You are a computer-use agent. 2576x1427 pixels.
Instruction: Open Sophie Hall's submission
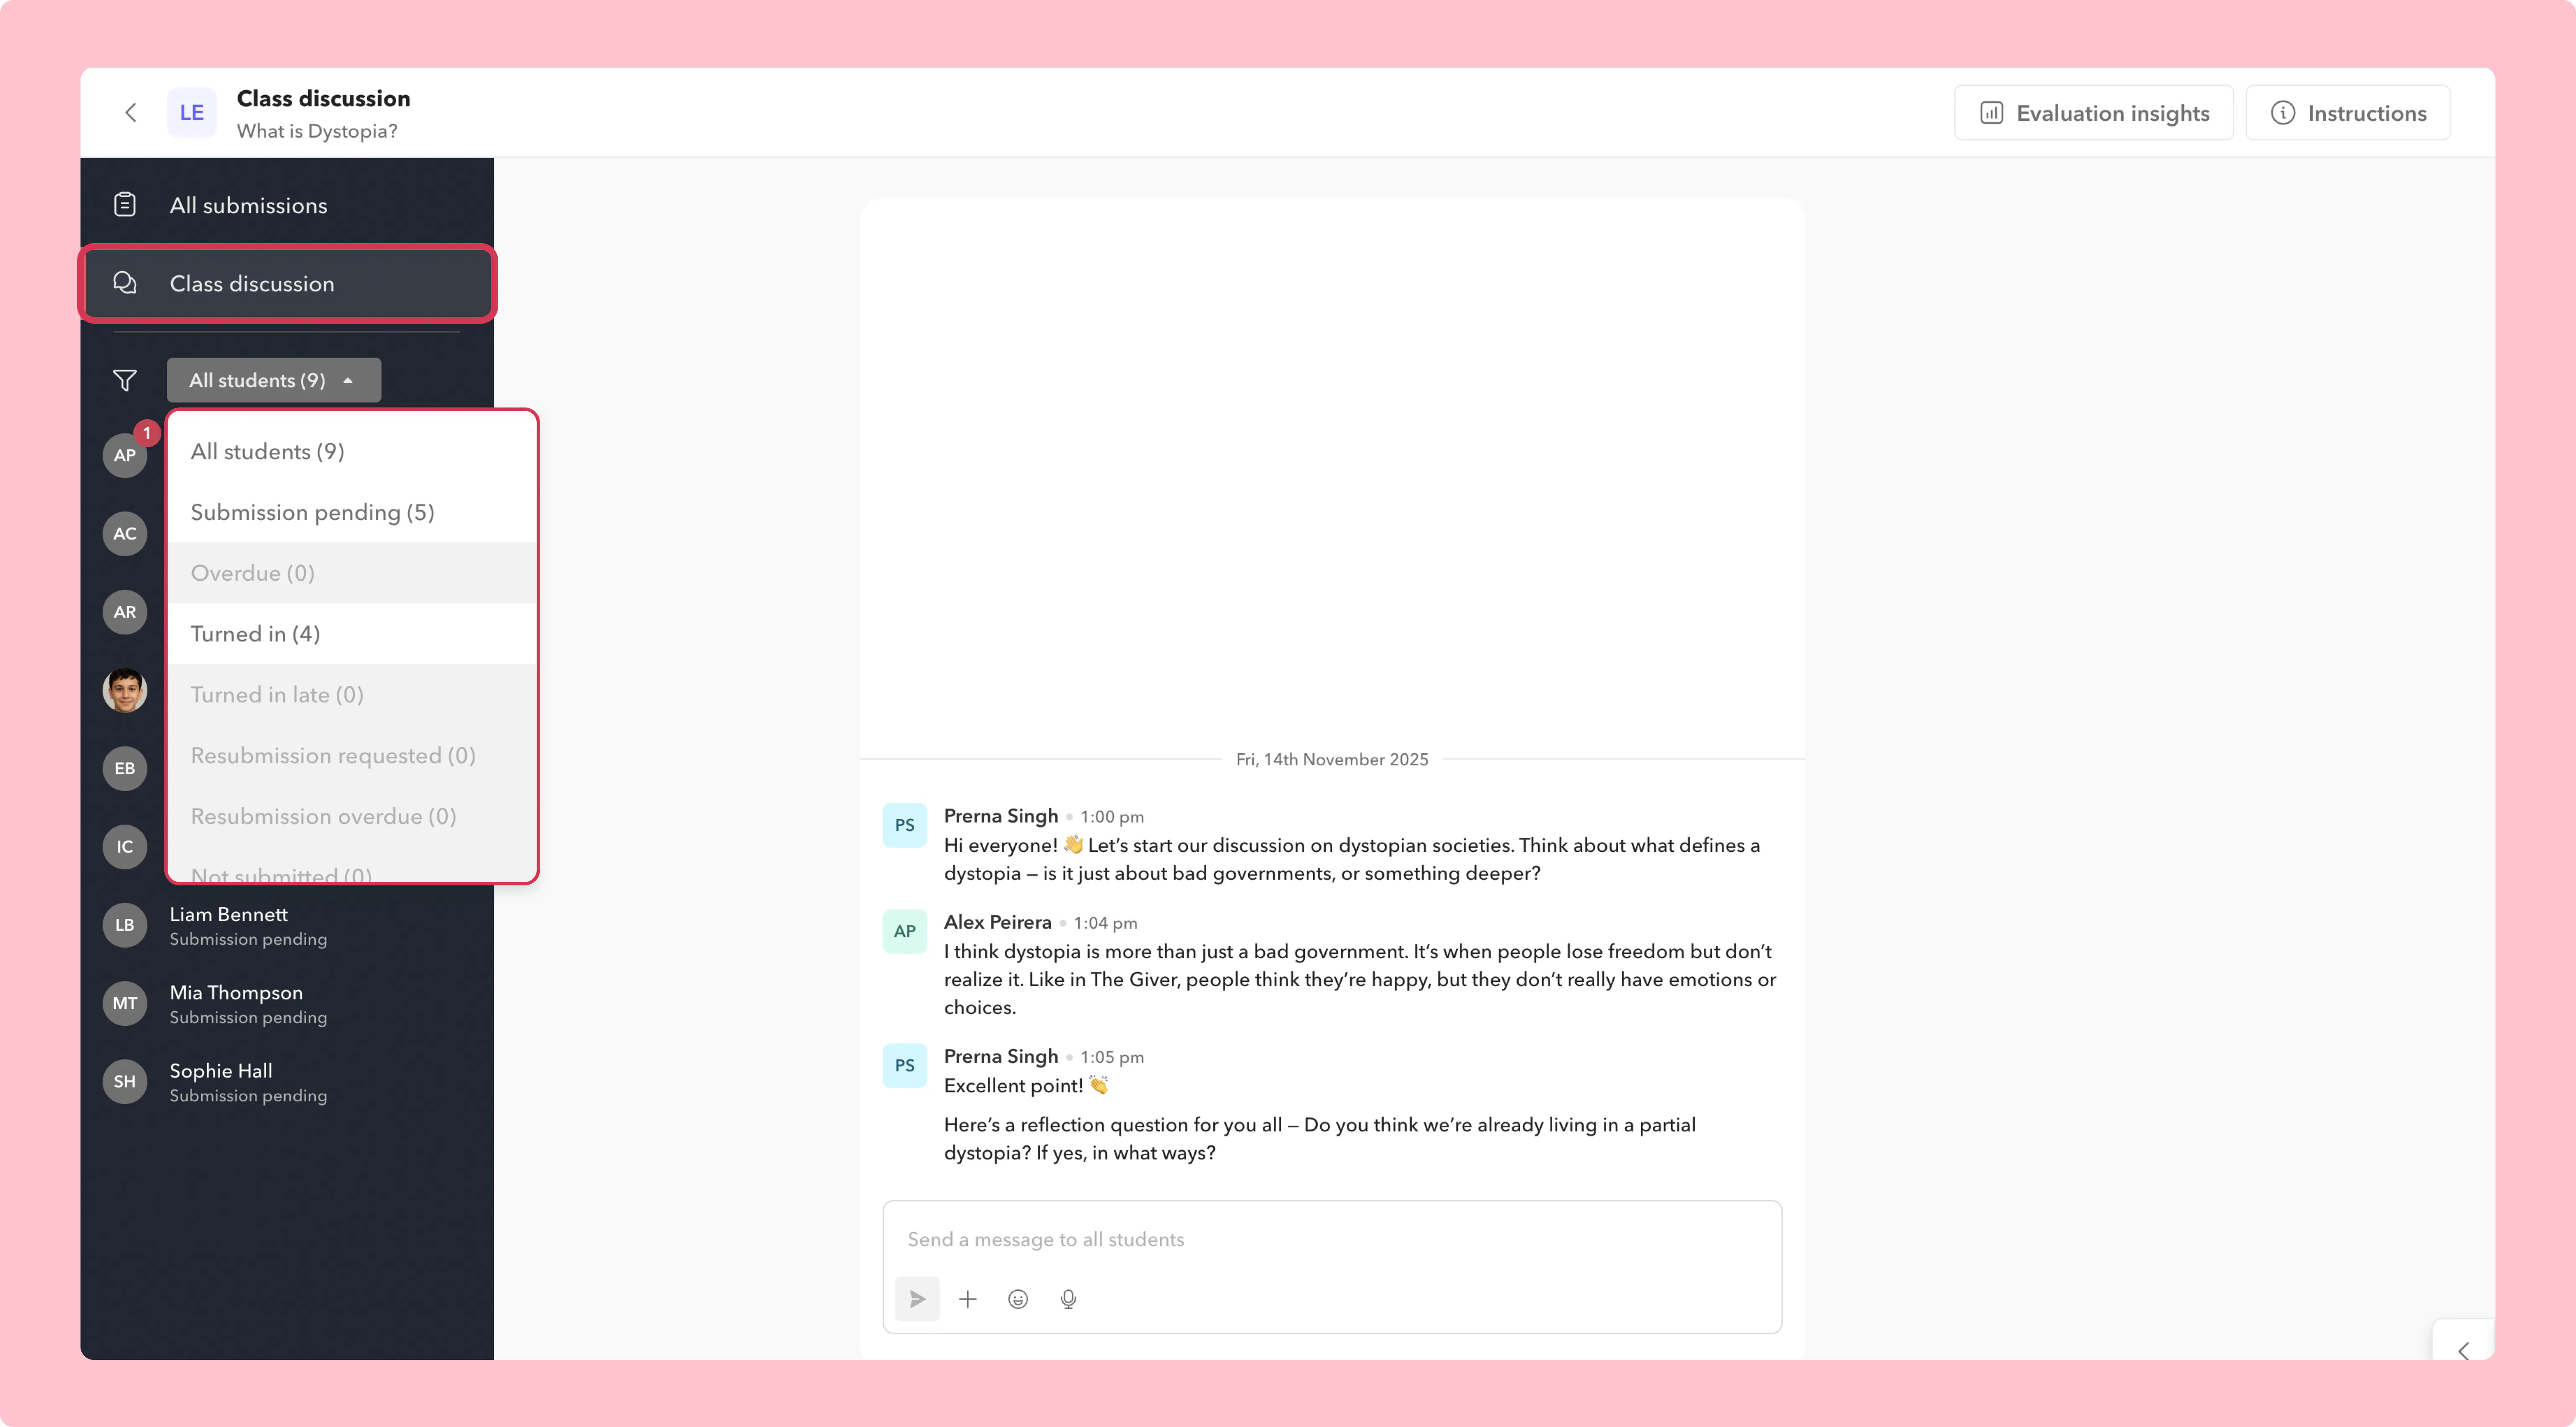click(287, 1082)
